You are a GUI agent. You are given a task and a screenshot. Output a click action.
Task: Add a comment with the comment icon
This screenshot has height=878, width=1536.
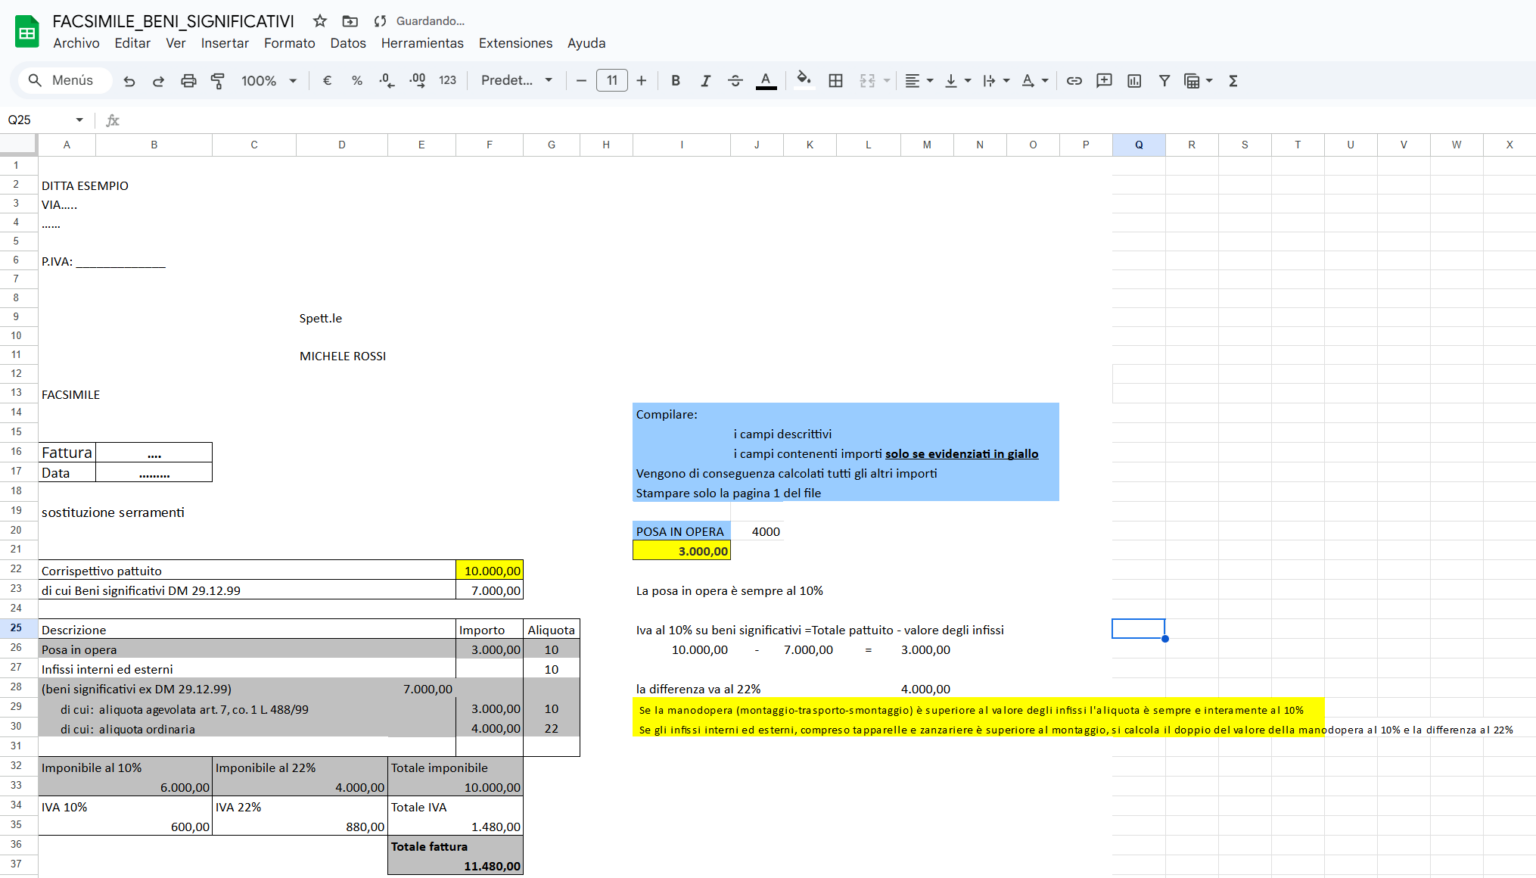(x=1104, y=80)
